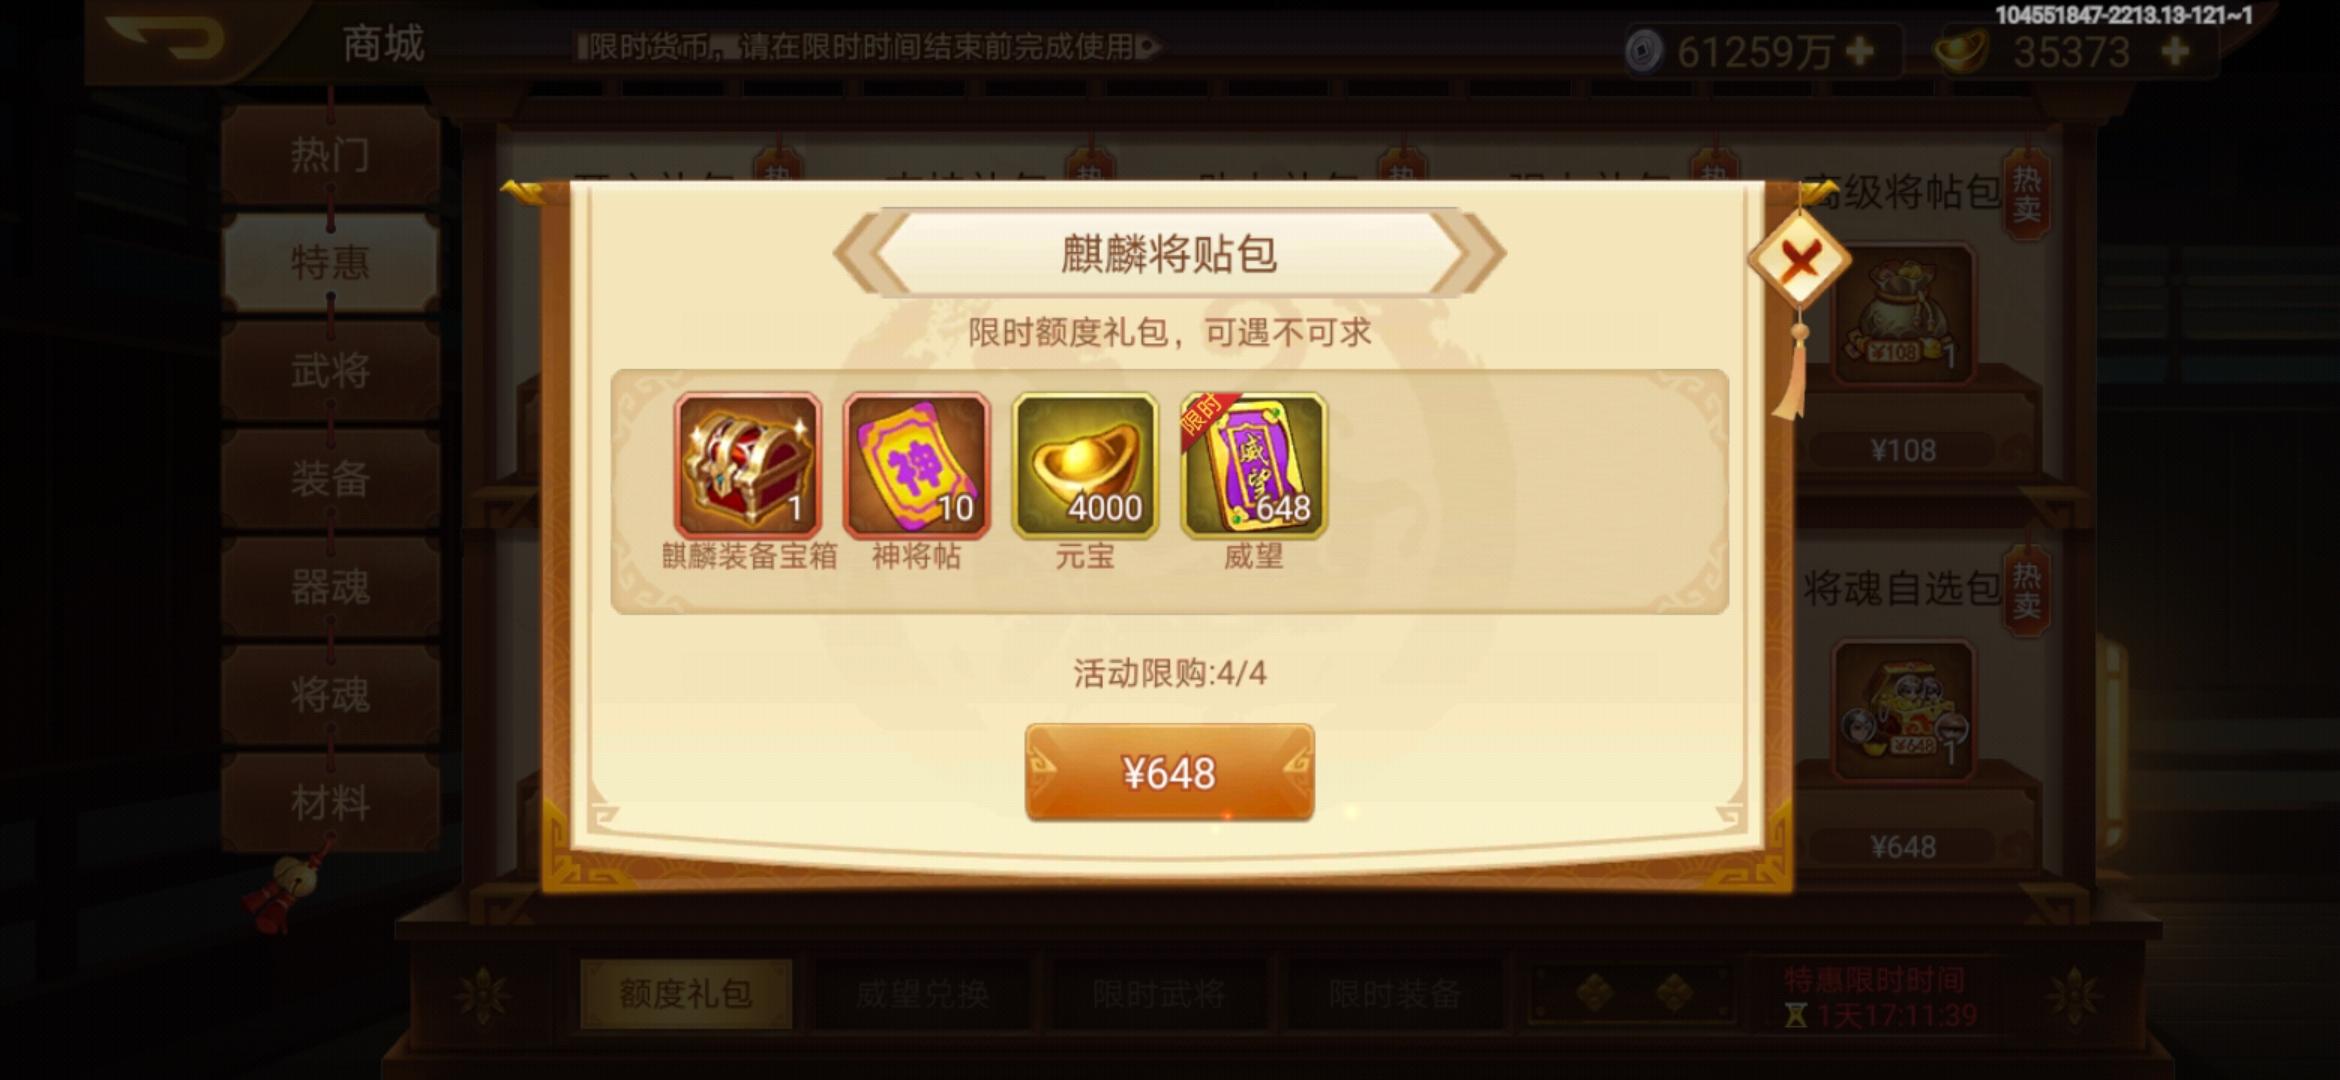Switch to the 材料 category tab
Screen dimensions: 2340x1080
[330, 803]
